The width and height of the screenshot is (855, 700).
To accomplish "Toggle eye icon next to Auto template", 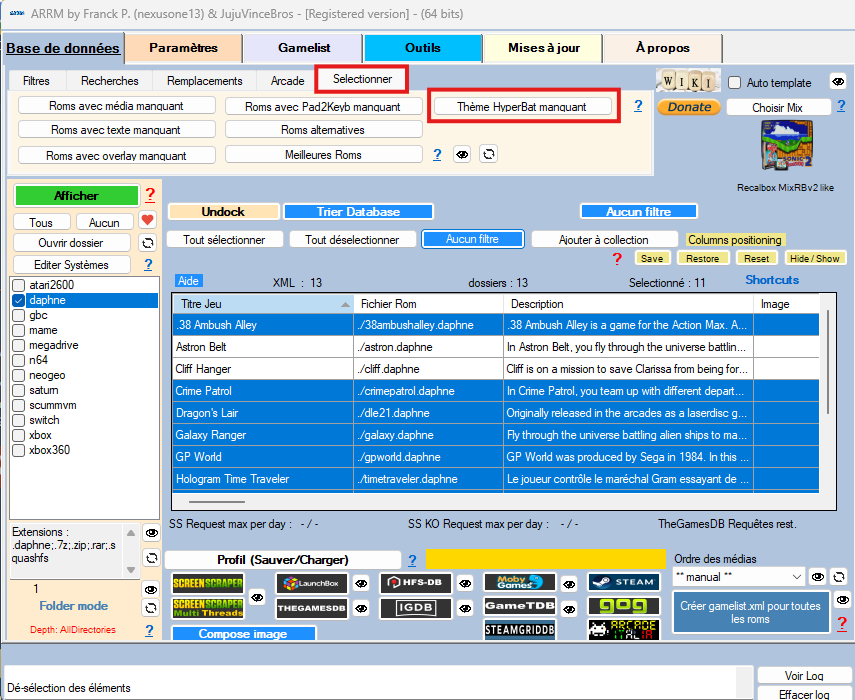I will pos(837,83).
